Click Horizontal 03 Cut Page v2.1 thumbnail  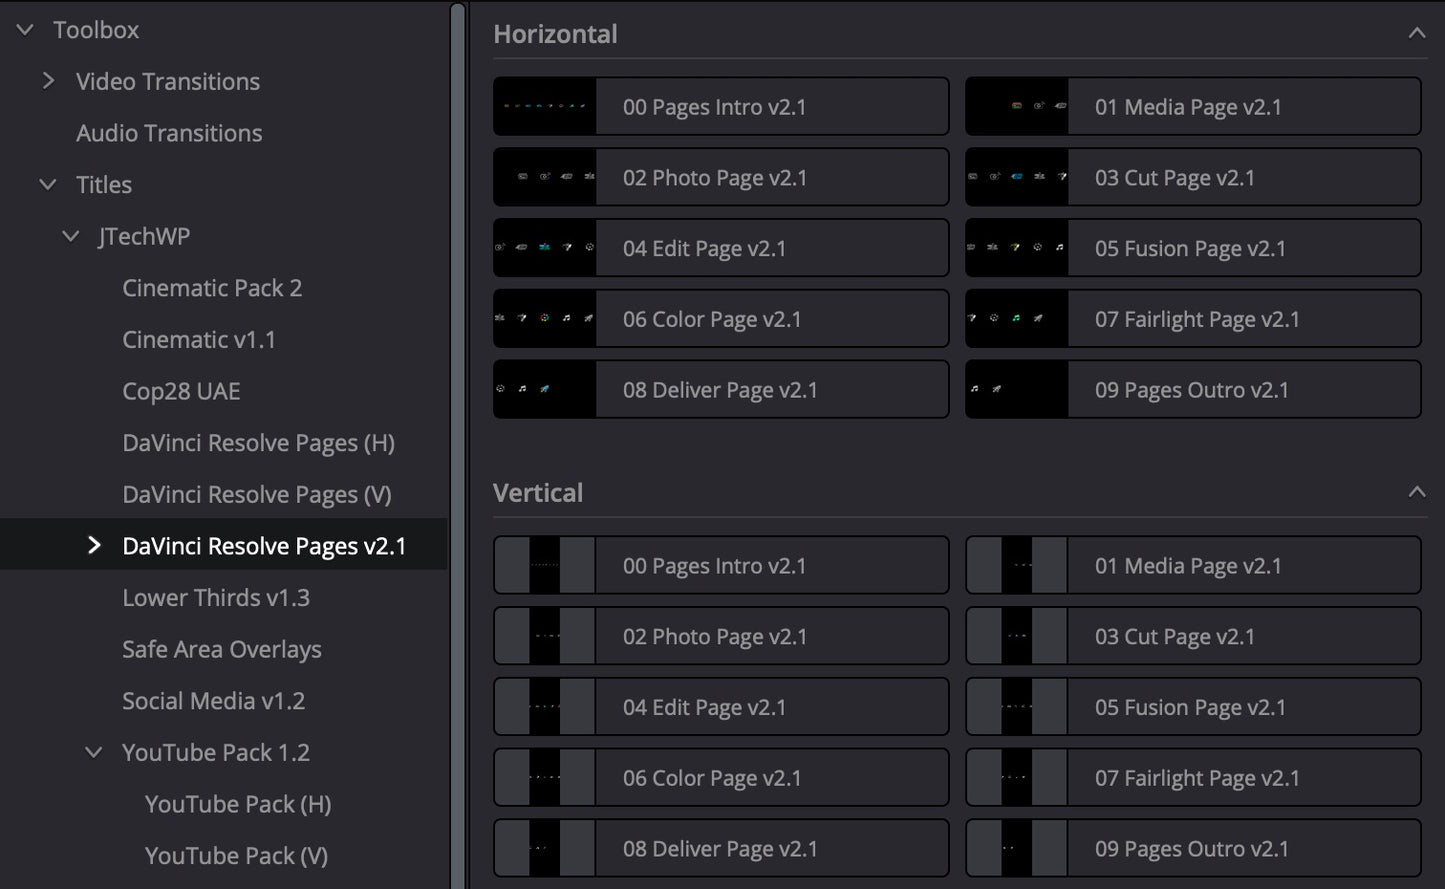[1017, 177]
